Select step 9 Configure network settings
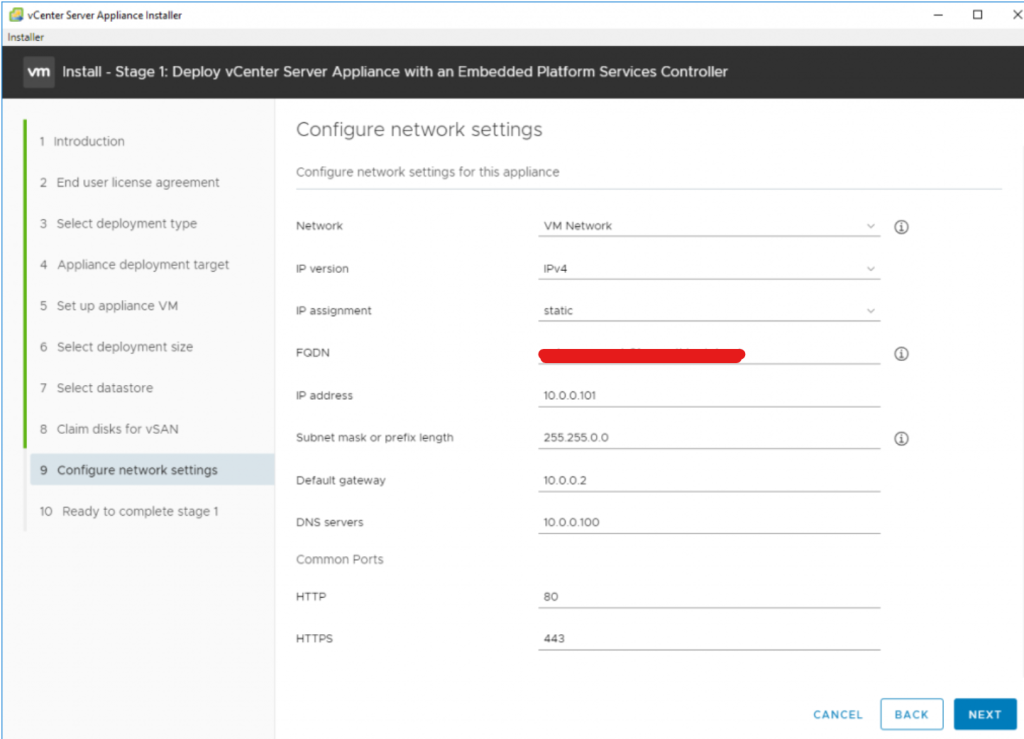Image resolution: width=1024 pixels, height=739 pixels. point(152,470)
